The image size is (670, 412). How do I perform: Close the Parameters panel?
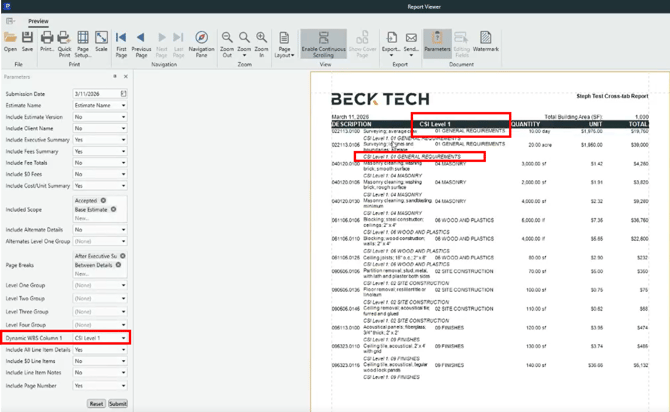pos(126,77)
